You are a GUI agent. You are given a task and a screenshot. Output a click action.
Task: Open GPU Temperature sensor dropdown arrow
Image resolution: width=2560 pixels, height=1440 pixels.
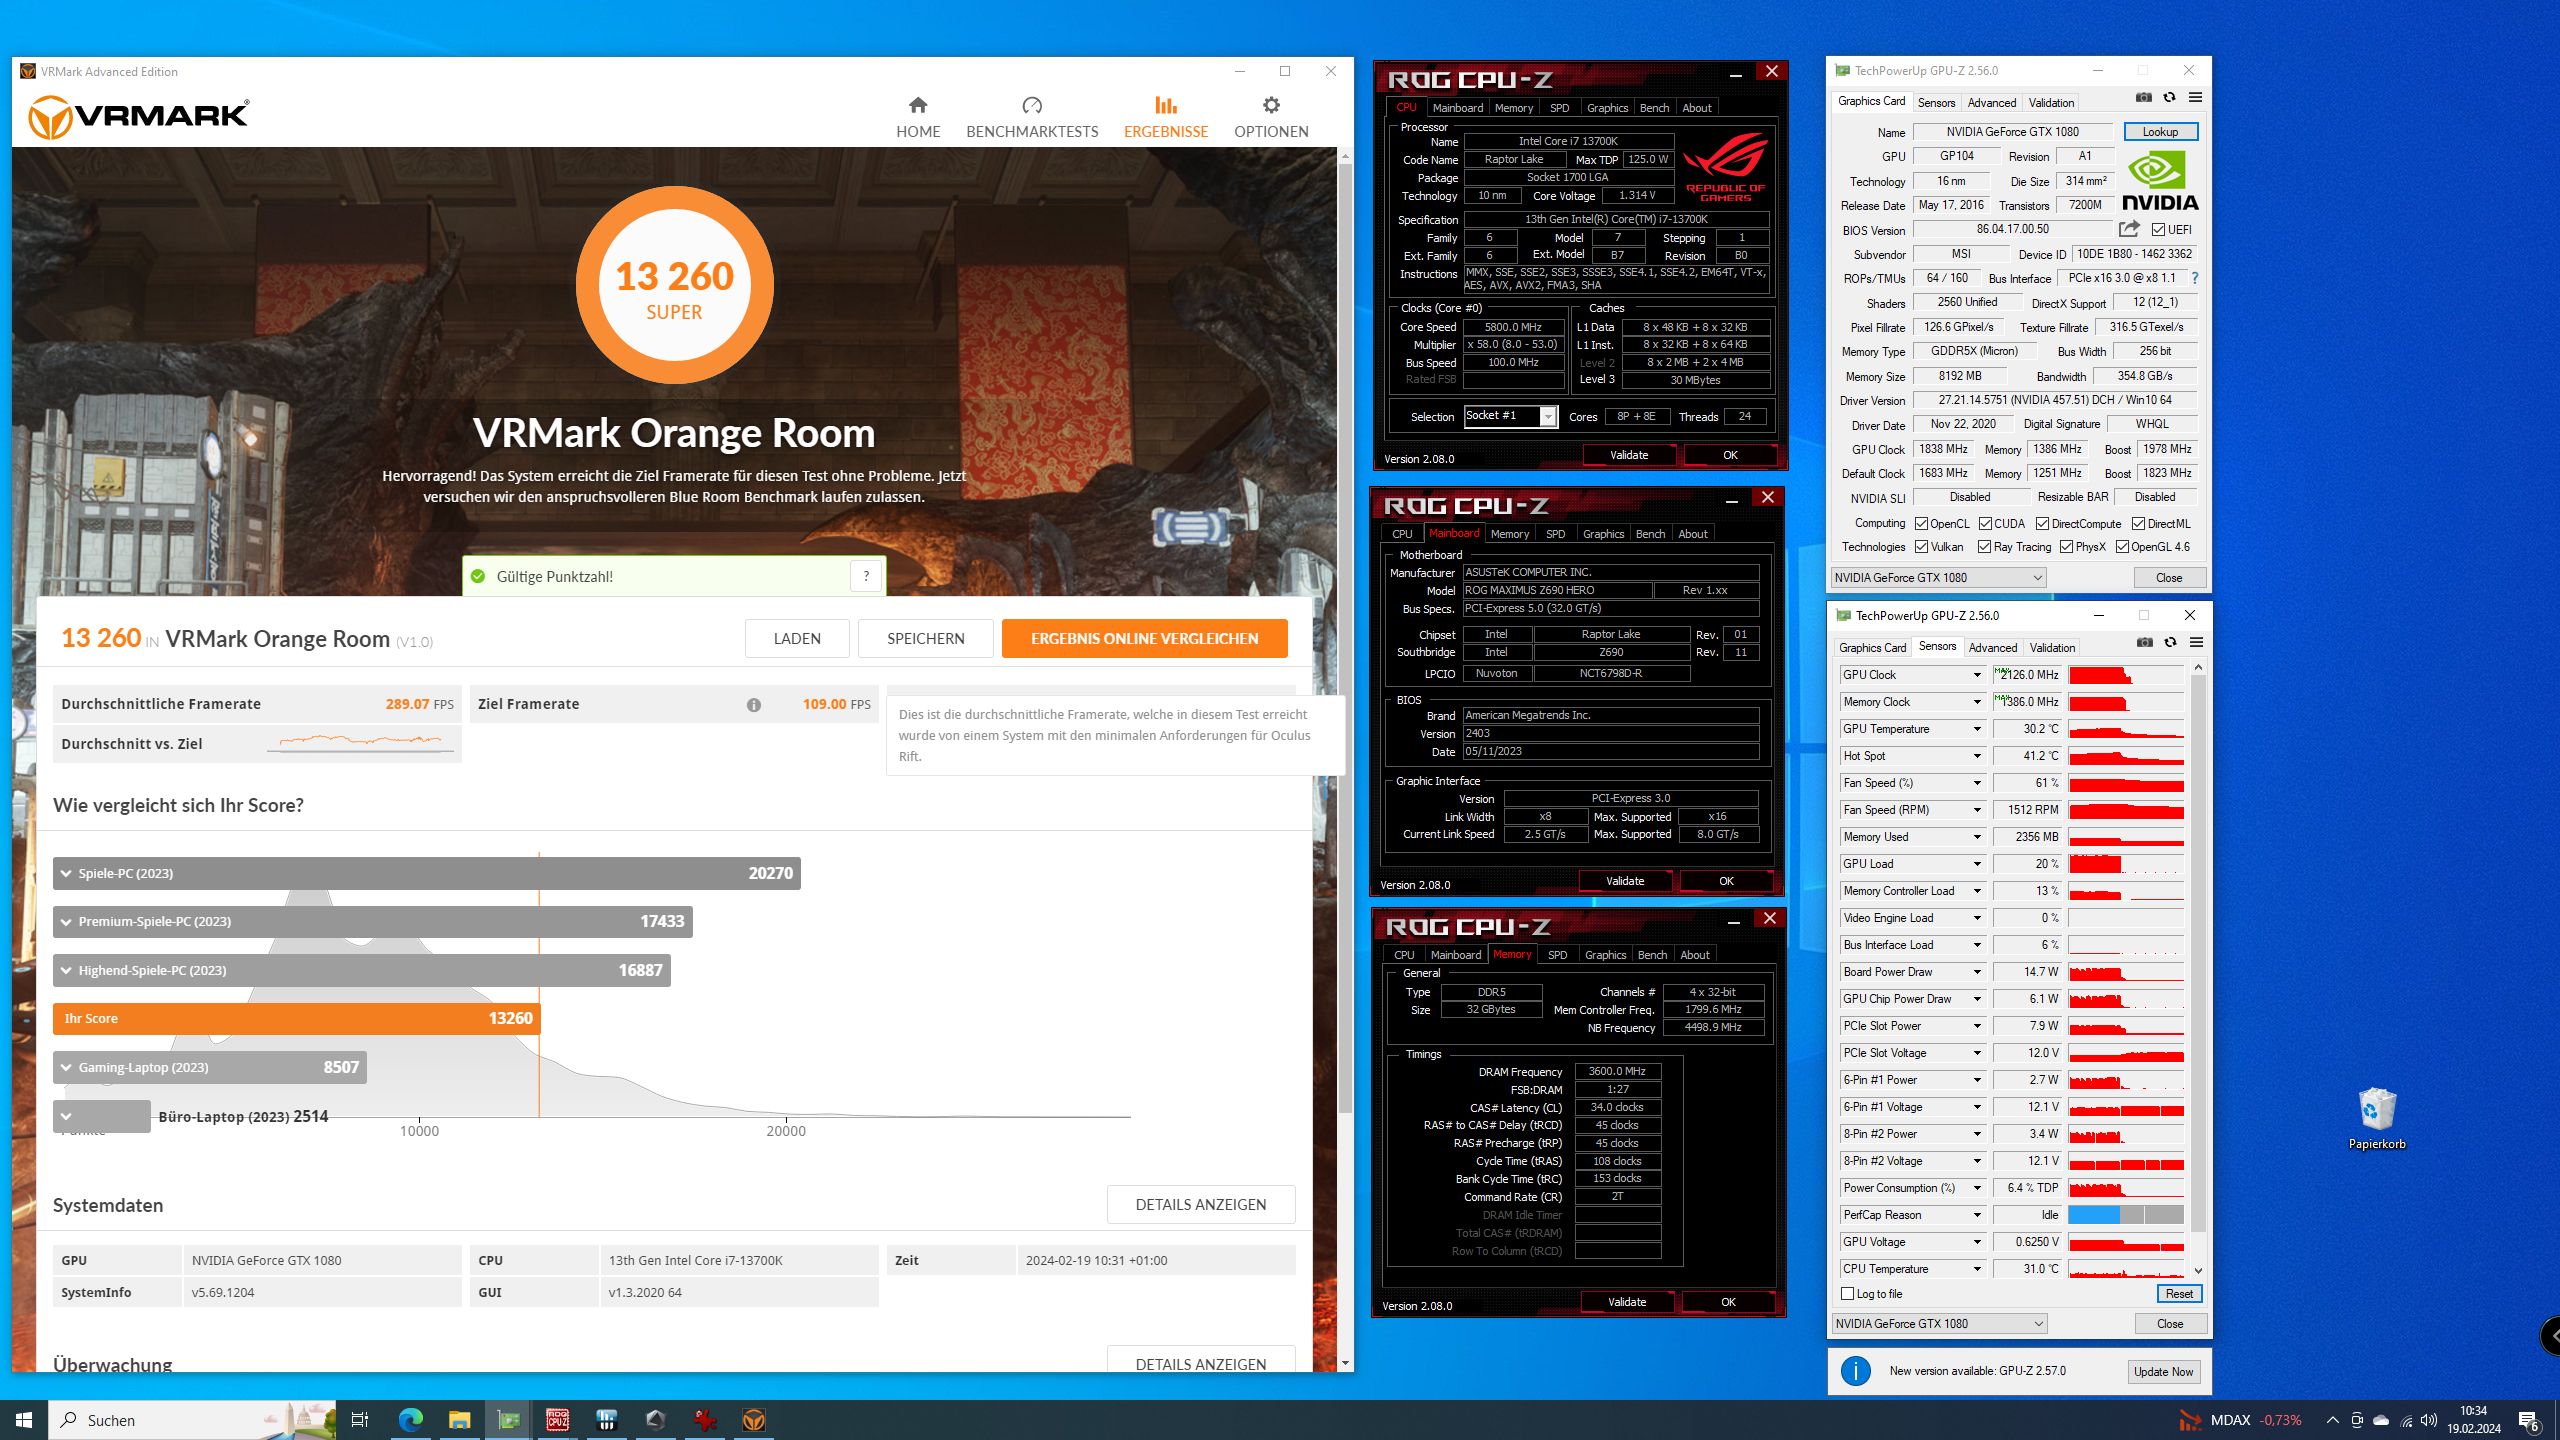click(1977, 729)
